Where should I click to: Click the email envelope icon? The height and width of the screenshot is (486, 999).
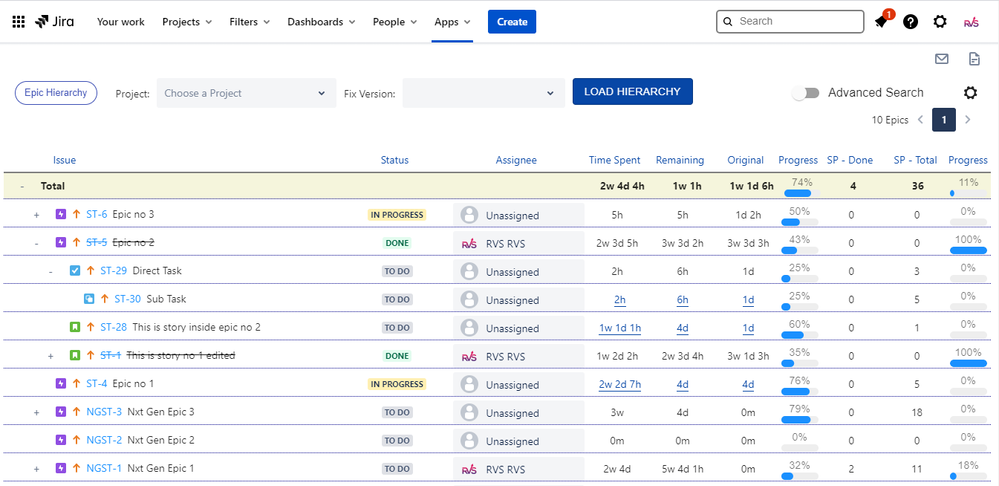click(941, 59)
